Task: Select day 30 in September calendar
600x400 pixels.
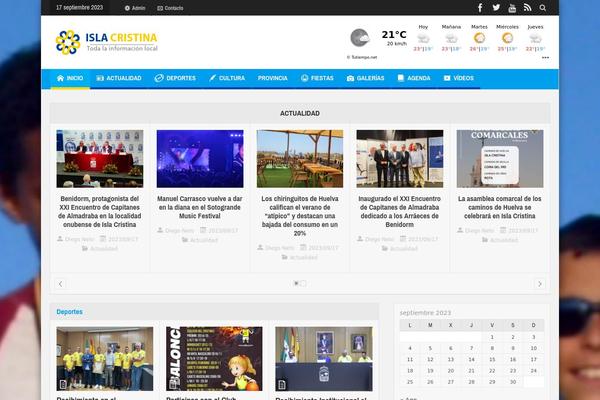Action: point(513,382)
